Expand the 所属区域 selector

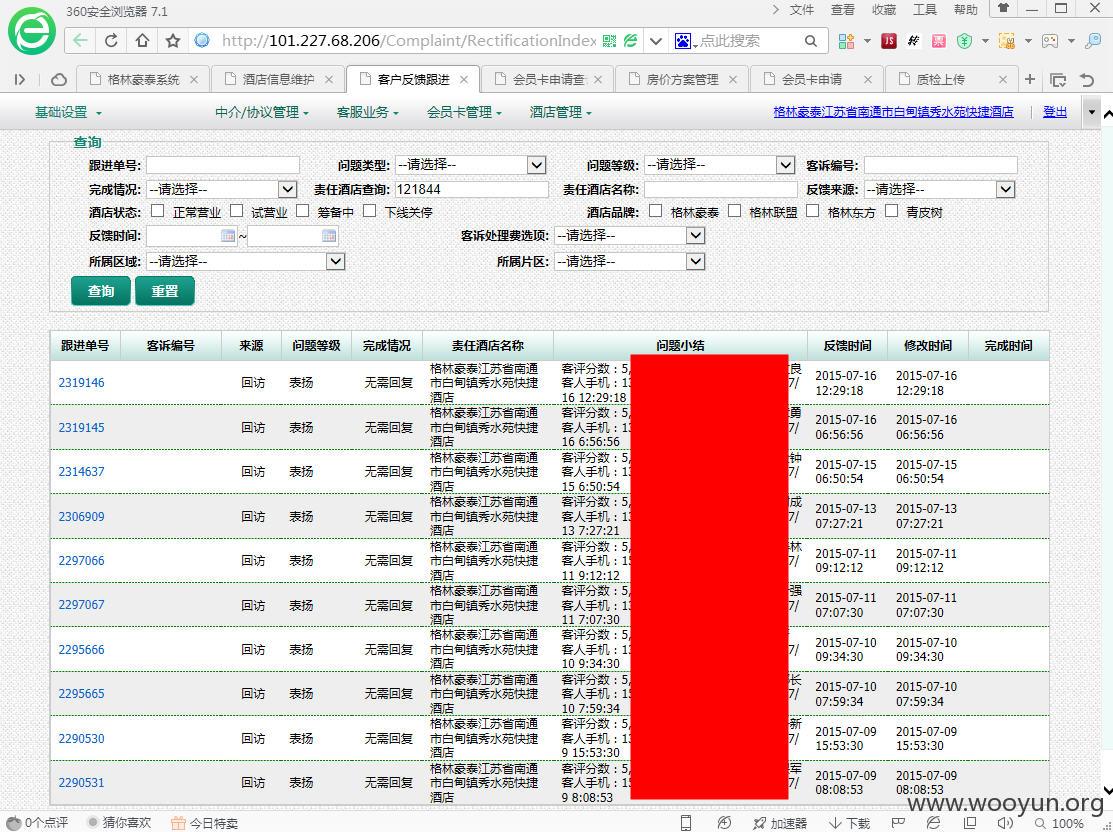[246, 262]
